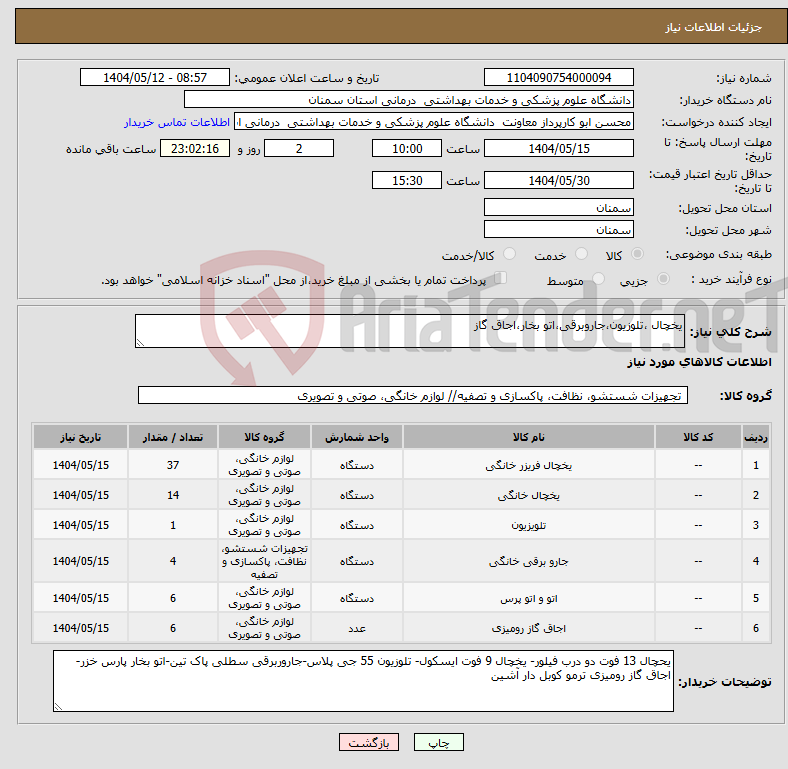Click the استان محل تحویل field سمنان
Screen dimensions: 788x769
tap(558, 208)
